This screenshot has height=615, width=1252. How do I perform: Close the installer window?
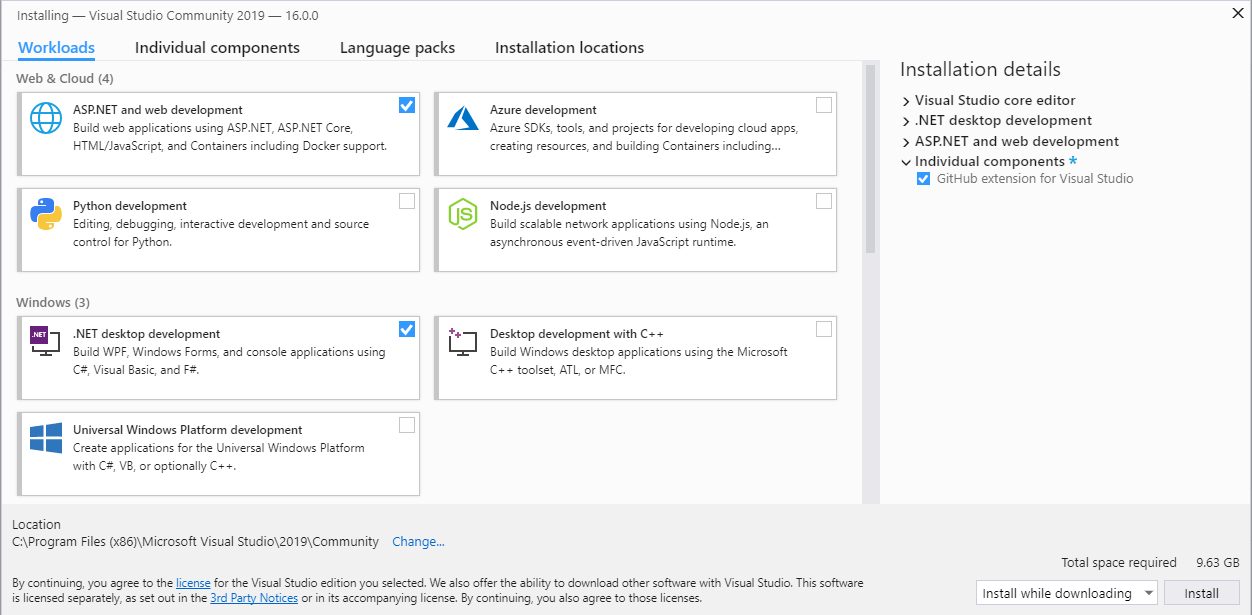(x=1237, y=14)
